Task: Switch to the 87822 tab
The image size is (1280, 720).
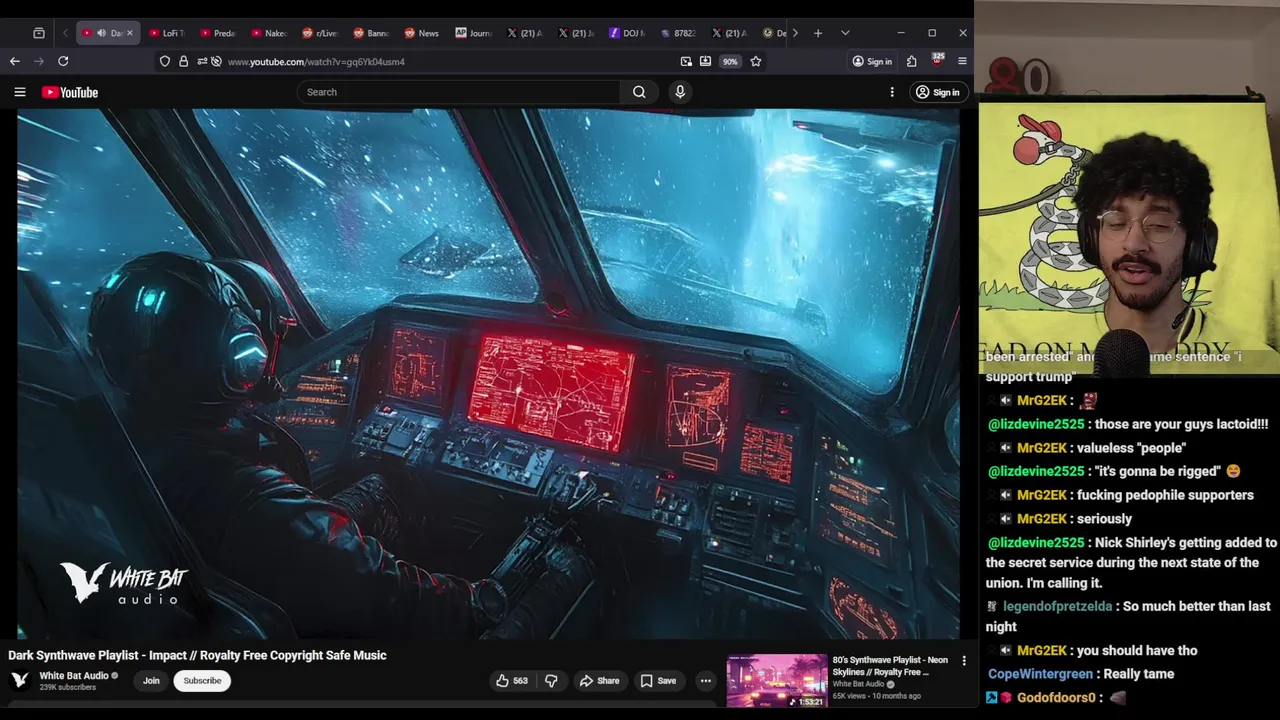Action: click(679, 33)
